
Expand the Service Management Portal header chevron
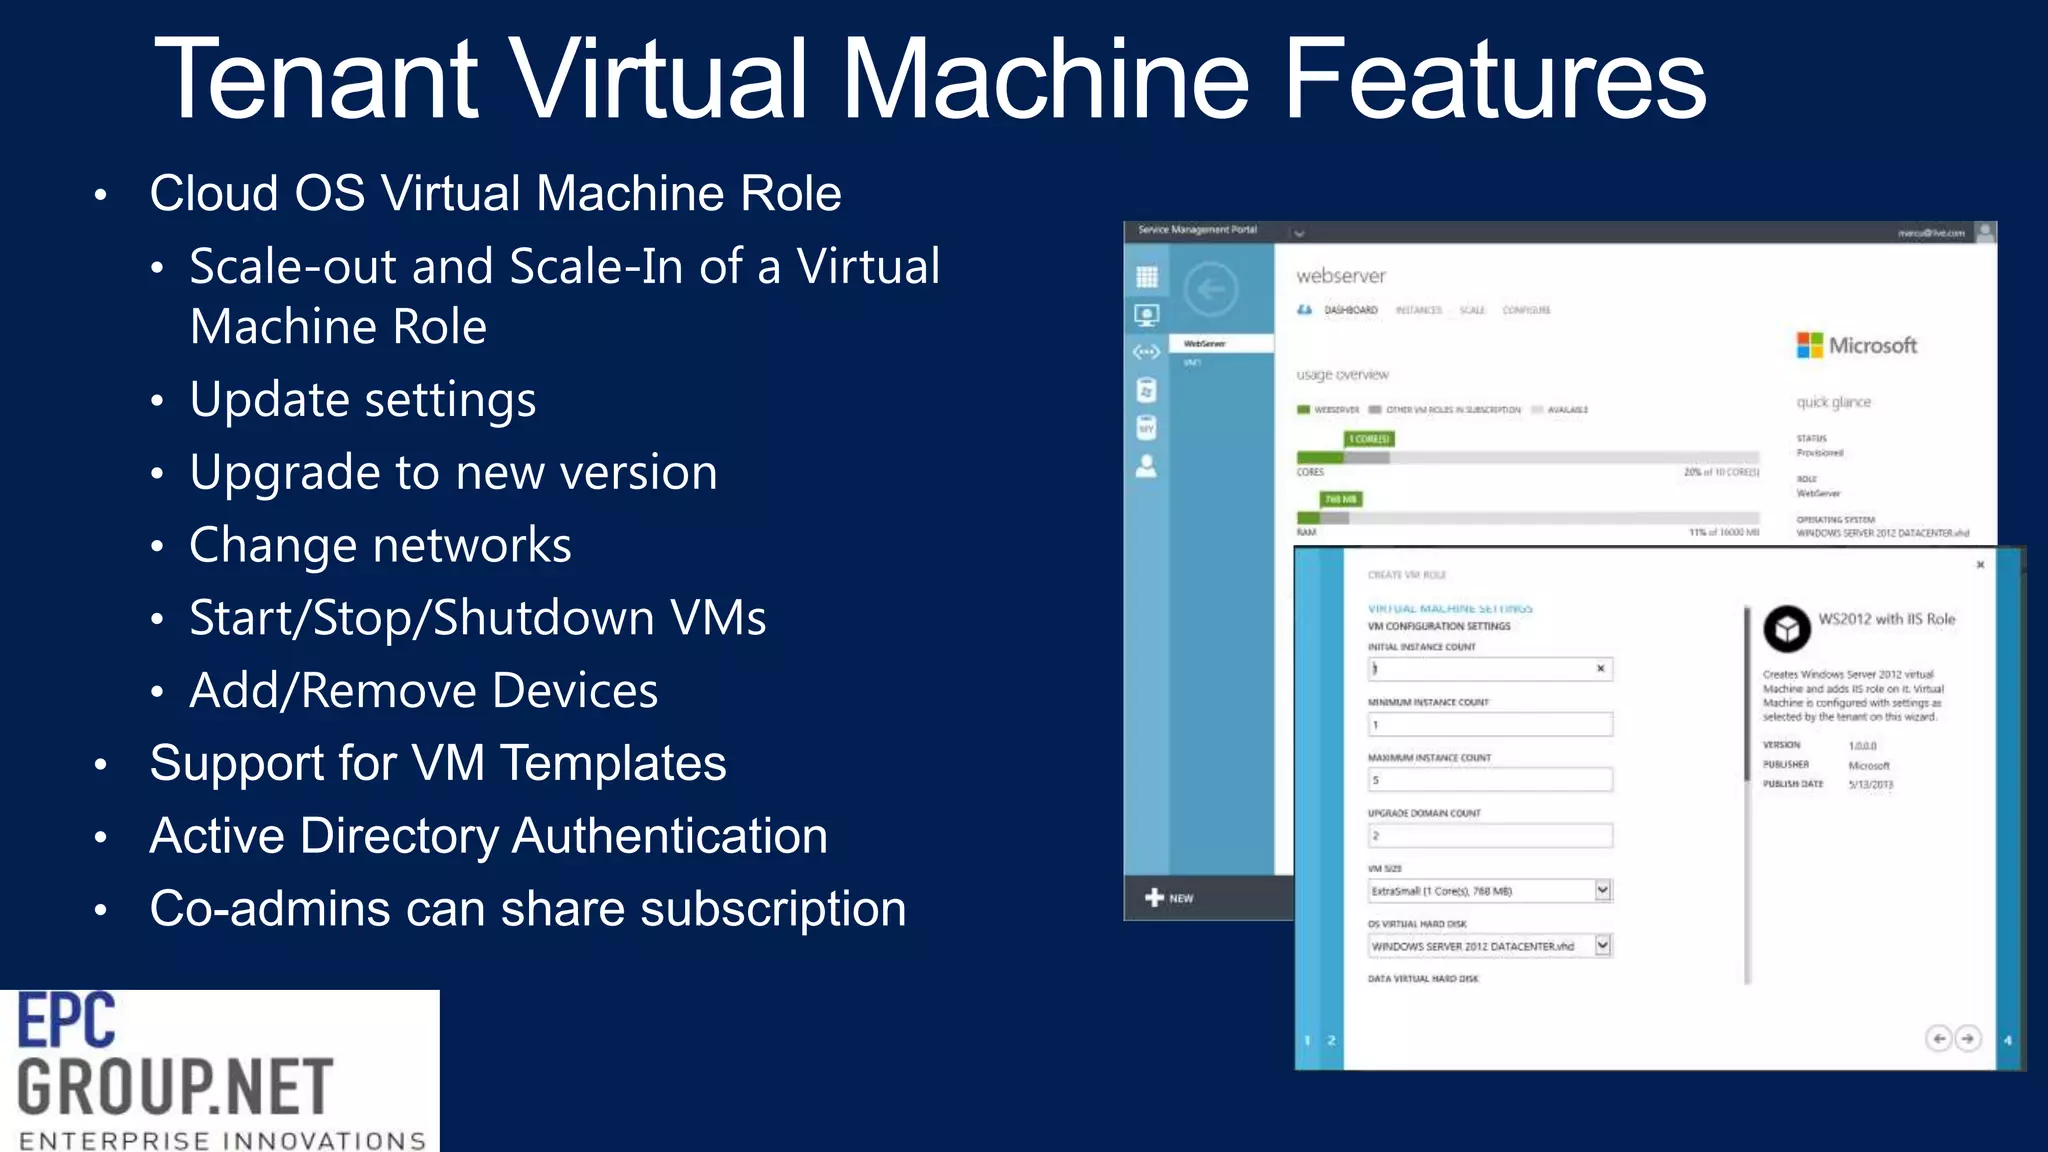click(1299, 233)
